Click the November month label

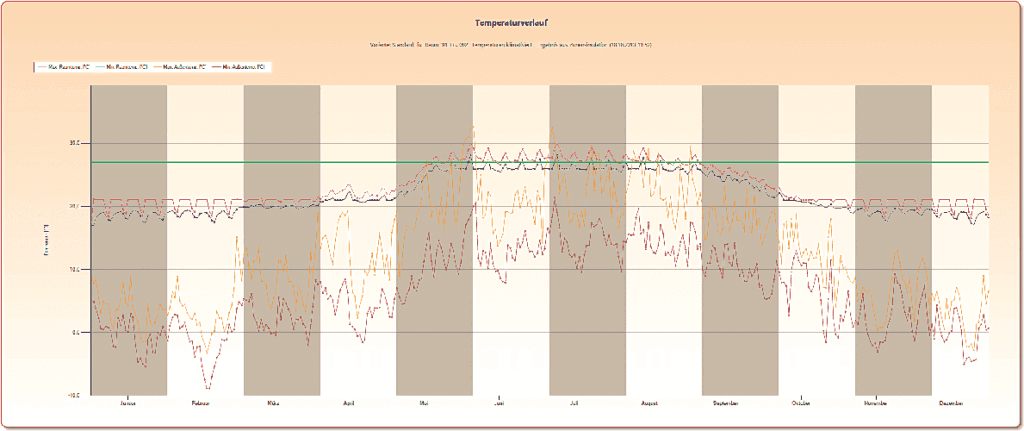(876, 403)
